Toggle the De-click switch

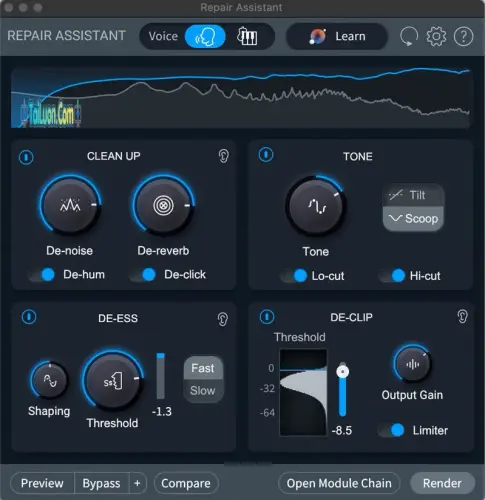[143, 275]
